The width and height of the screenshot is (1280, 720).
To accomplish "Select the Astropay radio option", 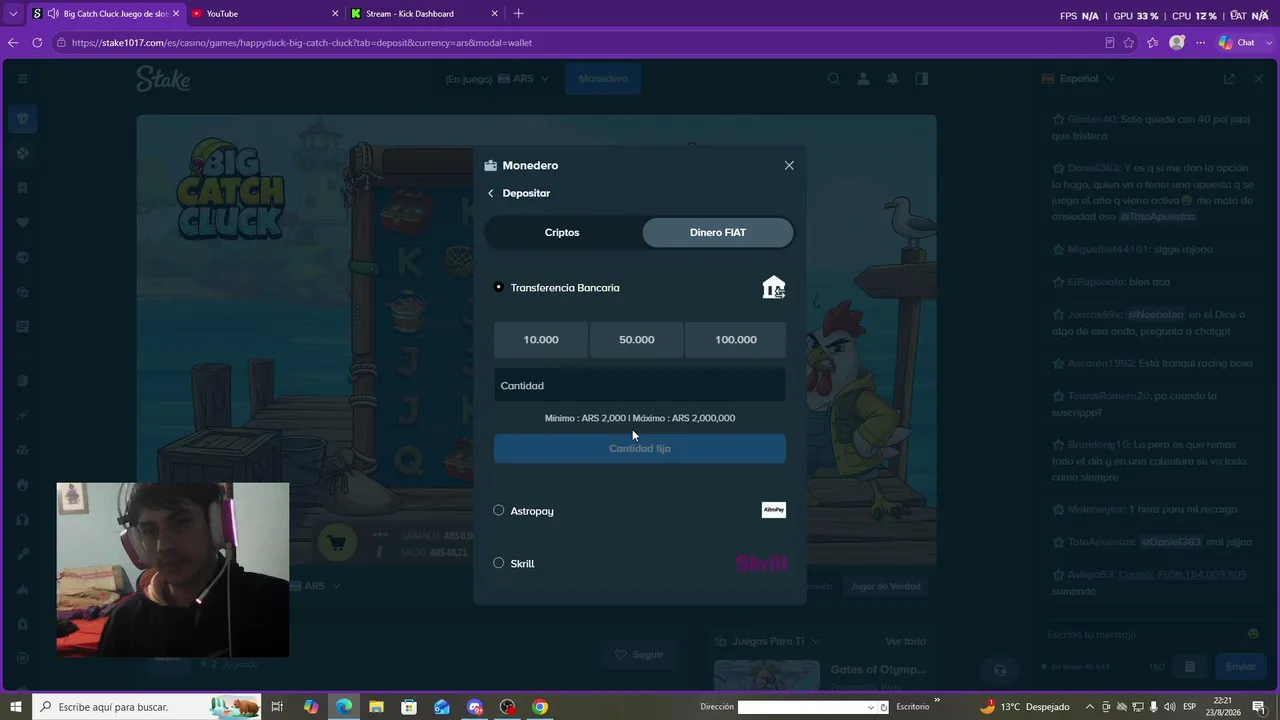I will (x=499, y=510).
